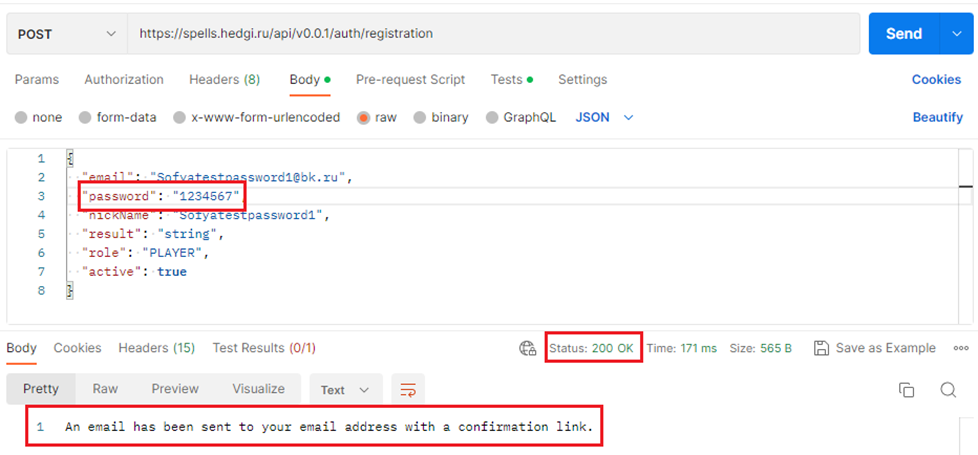Open the Headers (8) request tab
Image resolution: width=978 pixels, height=455 pixels.
(x=225, y=80)
